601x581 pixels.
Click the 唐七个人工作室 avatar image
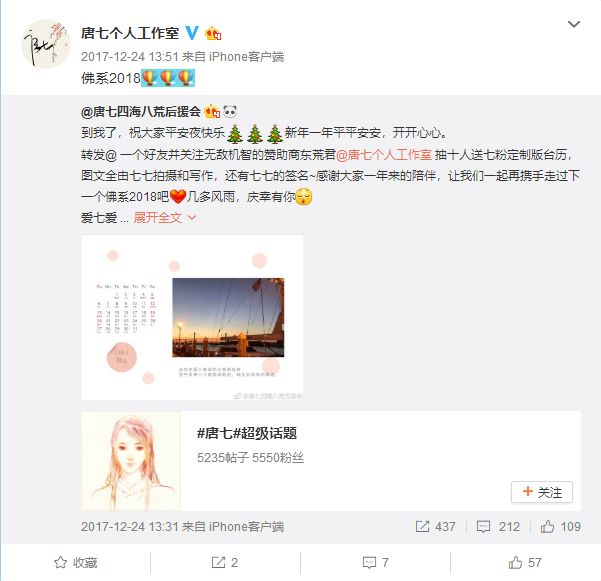point(46,44)
